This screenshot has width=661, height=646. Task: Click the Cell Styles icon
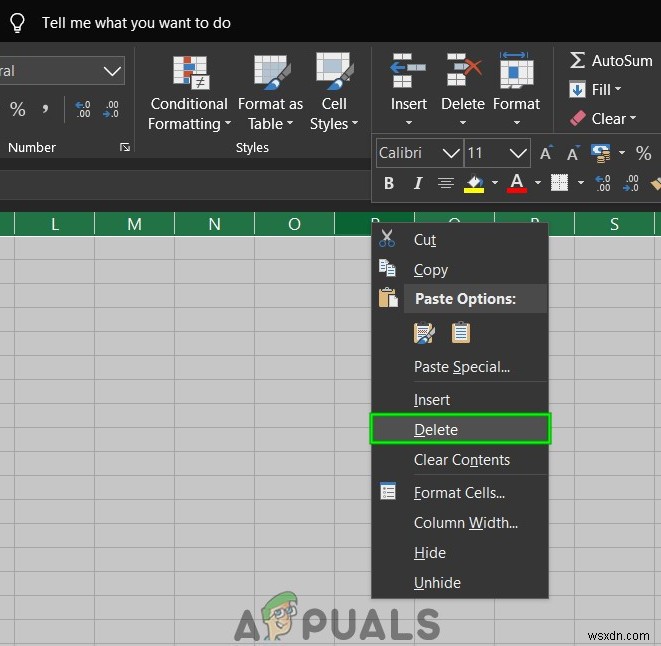pos(334,72)
